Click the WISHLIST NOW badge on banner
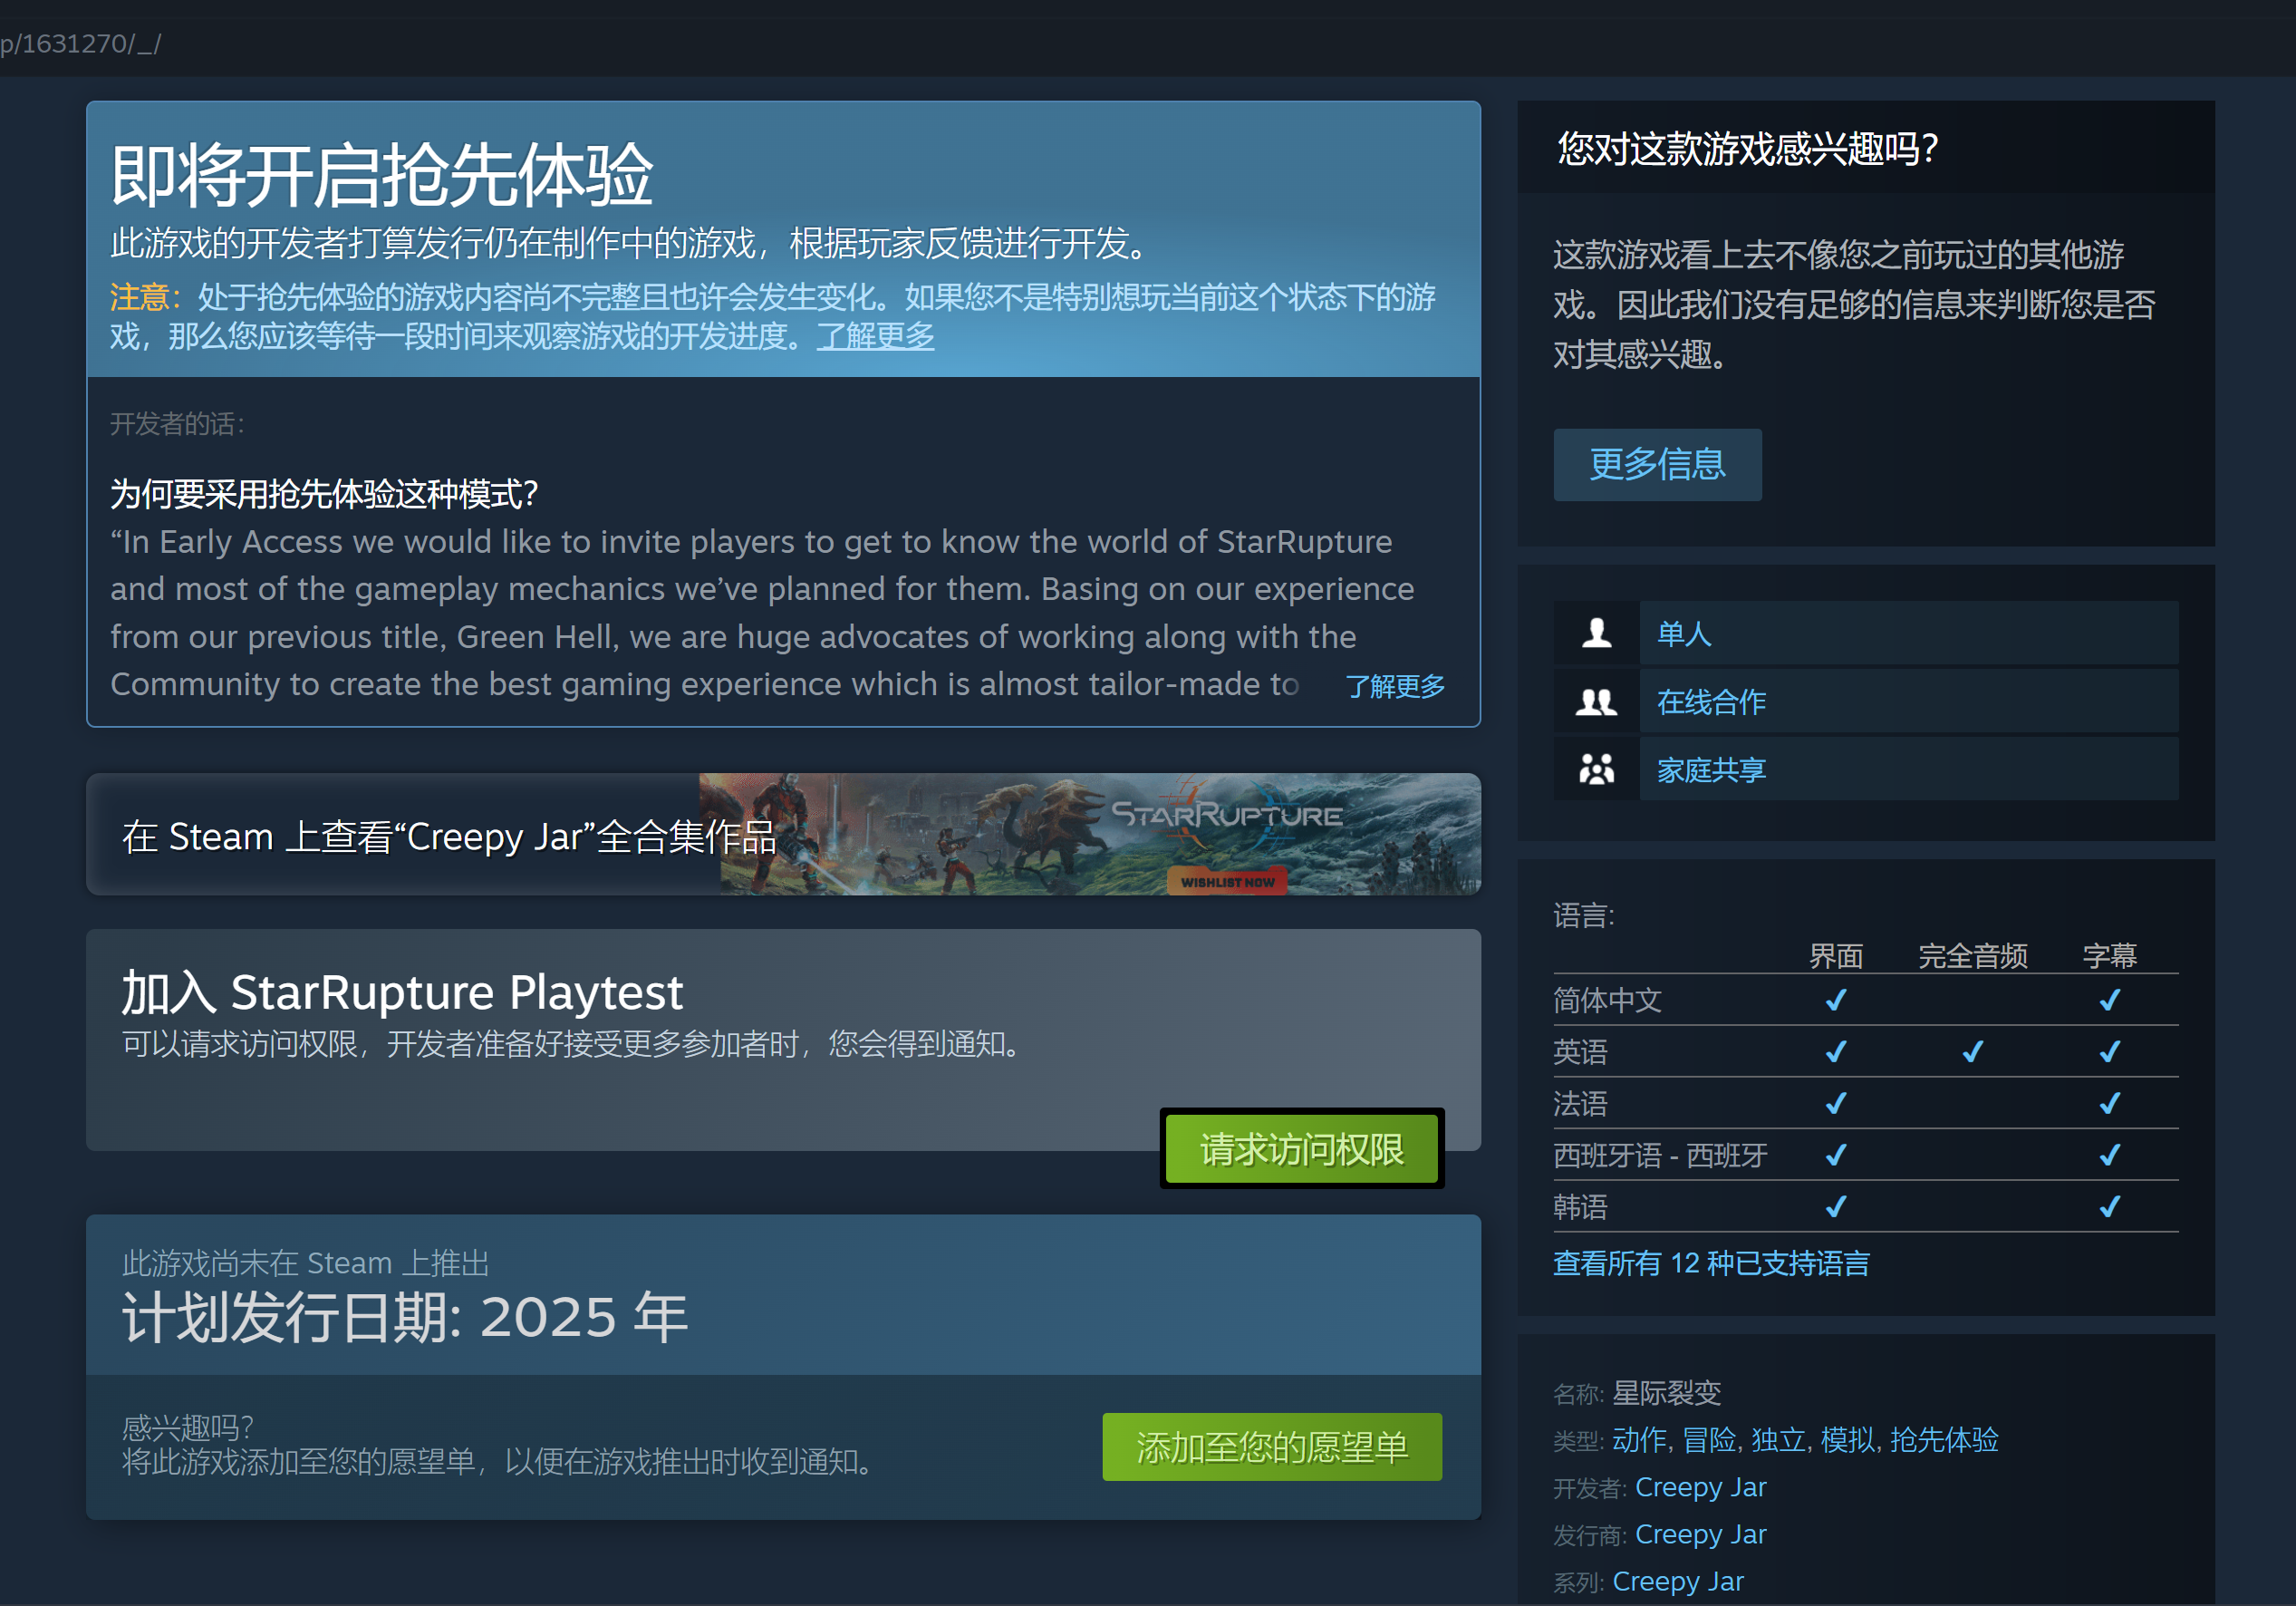The image size is (2296, 1606). point(1227,882)
